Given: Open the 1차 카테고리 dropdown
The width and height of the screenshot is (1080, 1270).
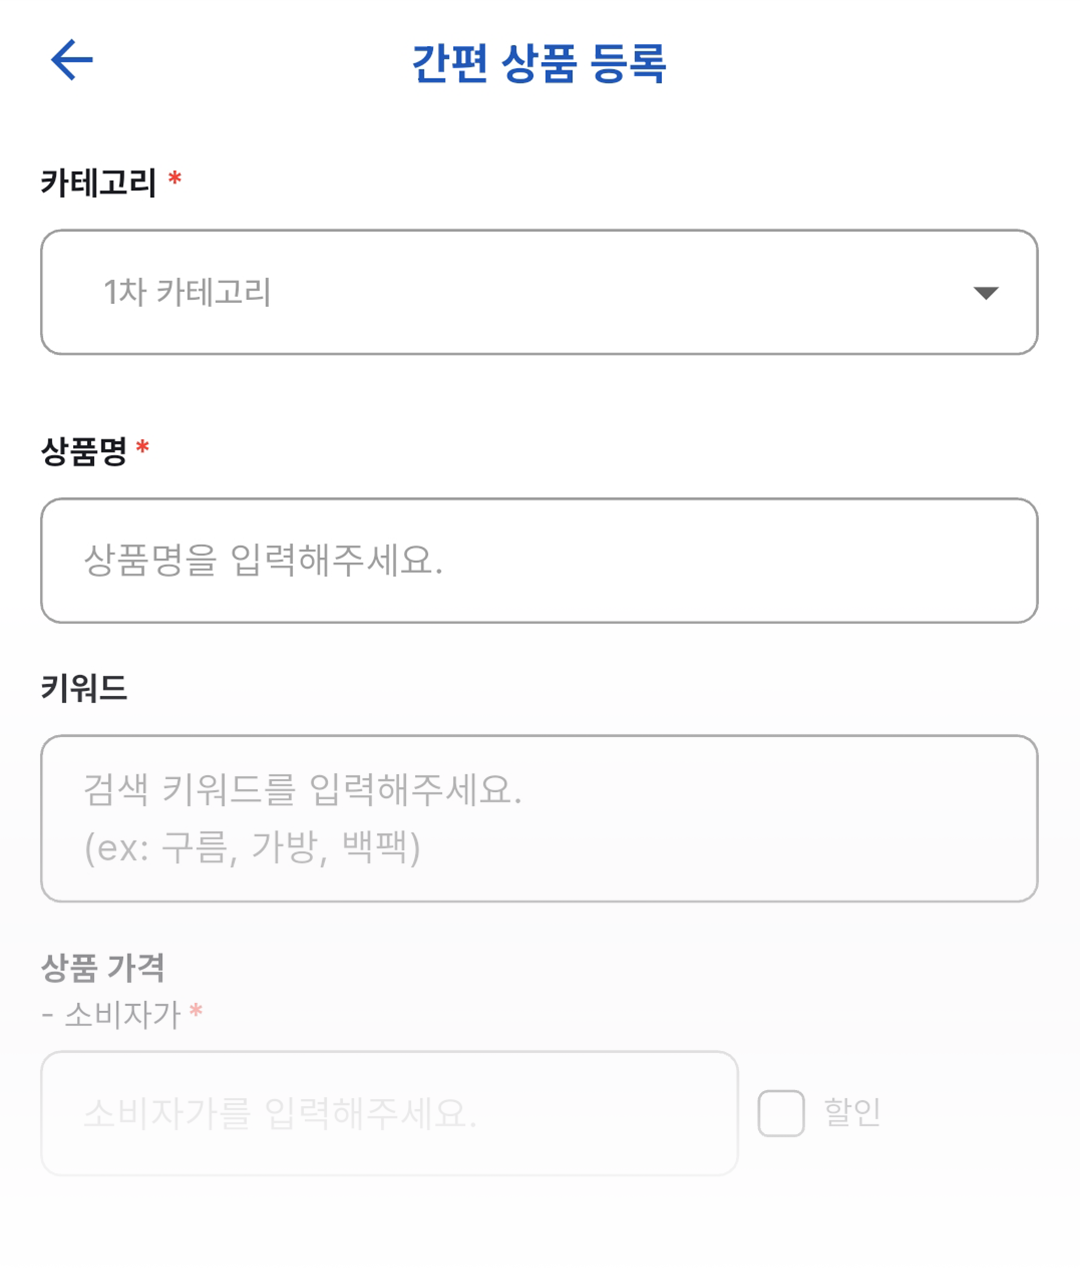Looking at the screenshot, I should click(538, 292).
